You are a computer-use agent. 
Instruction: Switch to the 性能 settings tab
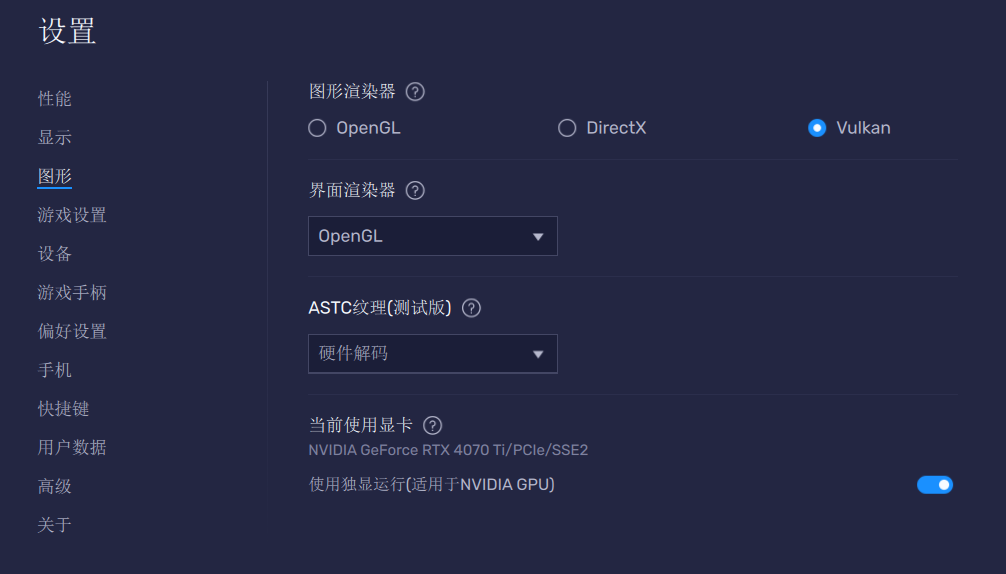click(55, 99)
